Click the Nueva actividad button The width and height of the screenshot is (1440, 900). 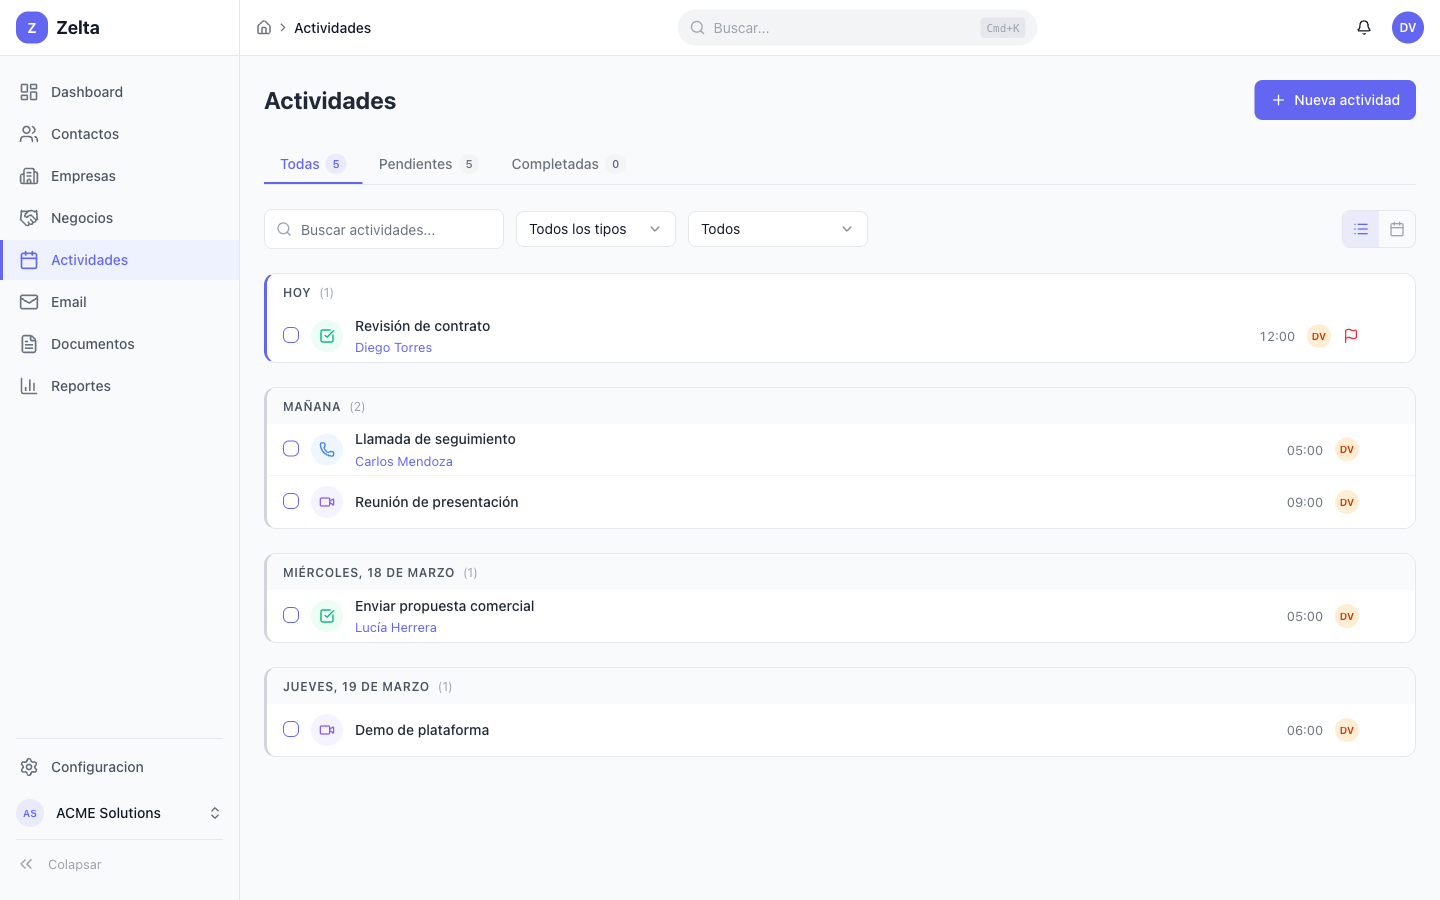[1335, 100]
